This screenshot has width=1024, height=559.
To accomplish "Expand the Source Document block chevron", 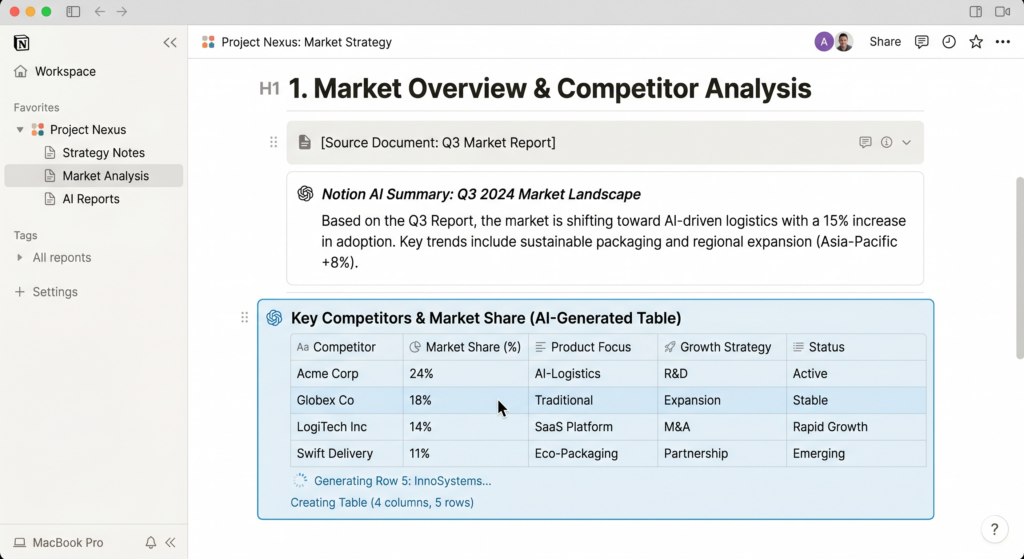I will click(x=906, y=142).
